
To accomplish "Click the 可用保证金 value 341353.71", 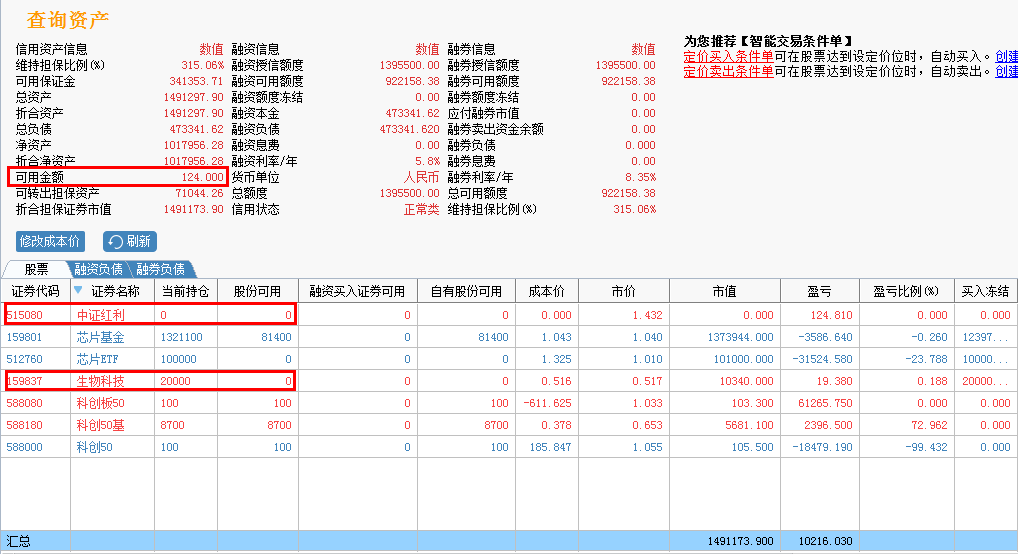I will [x=196, y=81].
